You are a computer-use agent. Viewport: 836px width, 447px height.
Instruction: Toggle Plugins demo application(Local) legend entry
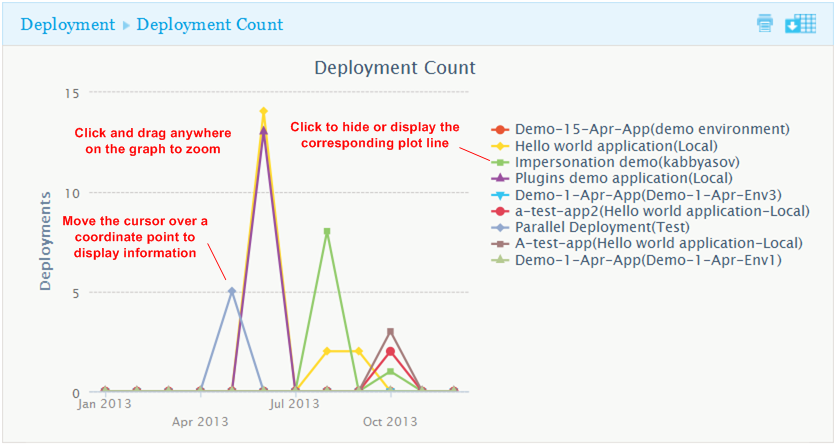click(x=612, y=178)
